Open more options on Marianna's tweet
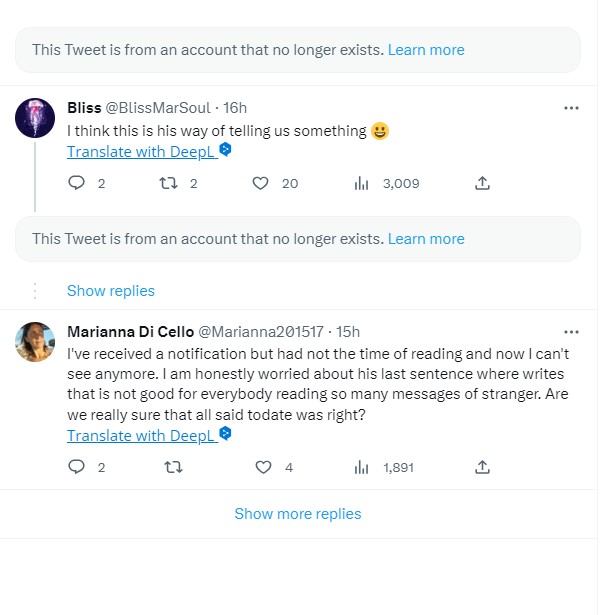This screenshot has width=606, height=615. point(571,332)
